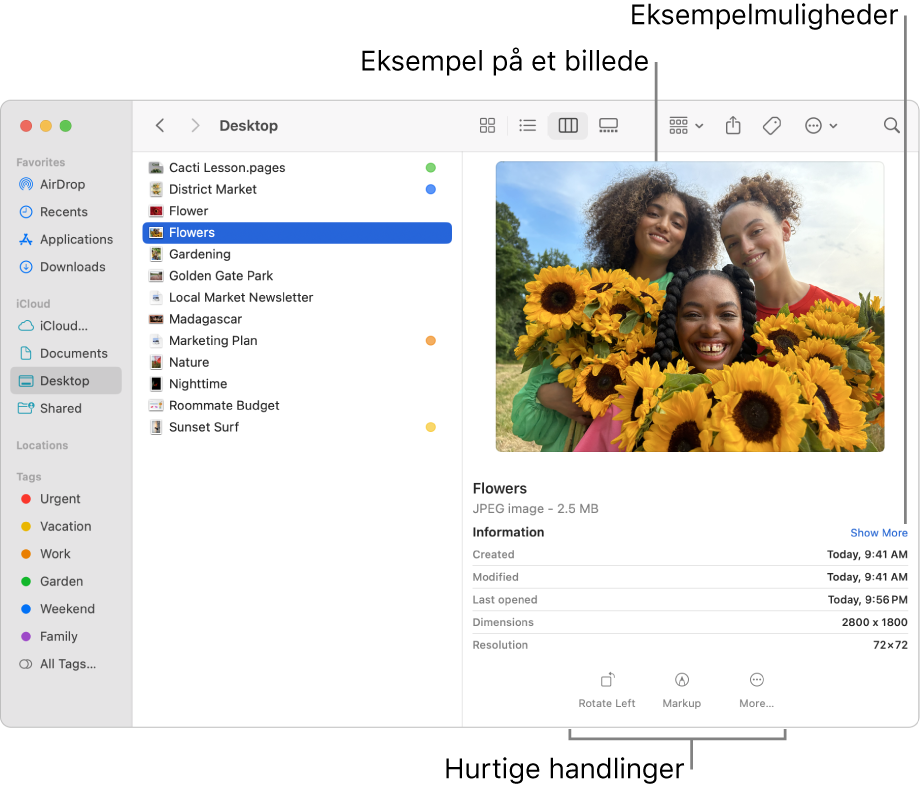Click the Locations sidebar heading
The height and width of the screenshot is (790, 923).
point(42,446)
